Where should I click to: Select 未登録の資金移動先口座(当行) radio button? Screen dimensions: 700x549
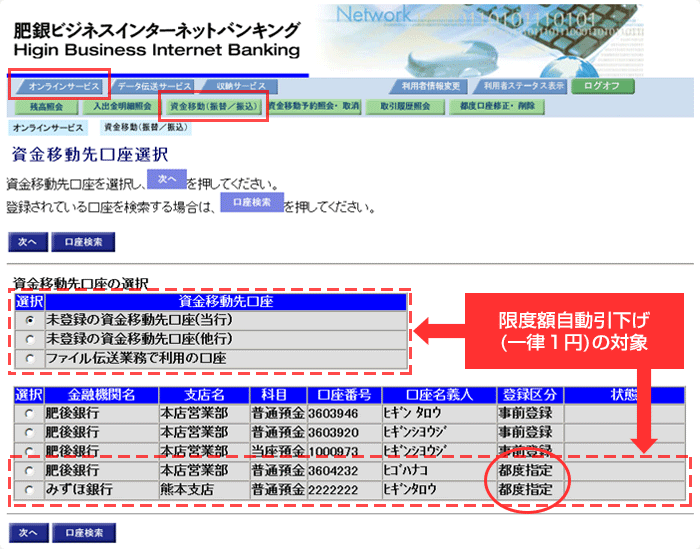[30, 320]
